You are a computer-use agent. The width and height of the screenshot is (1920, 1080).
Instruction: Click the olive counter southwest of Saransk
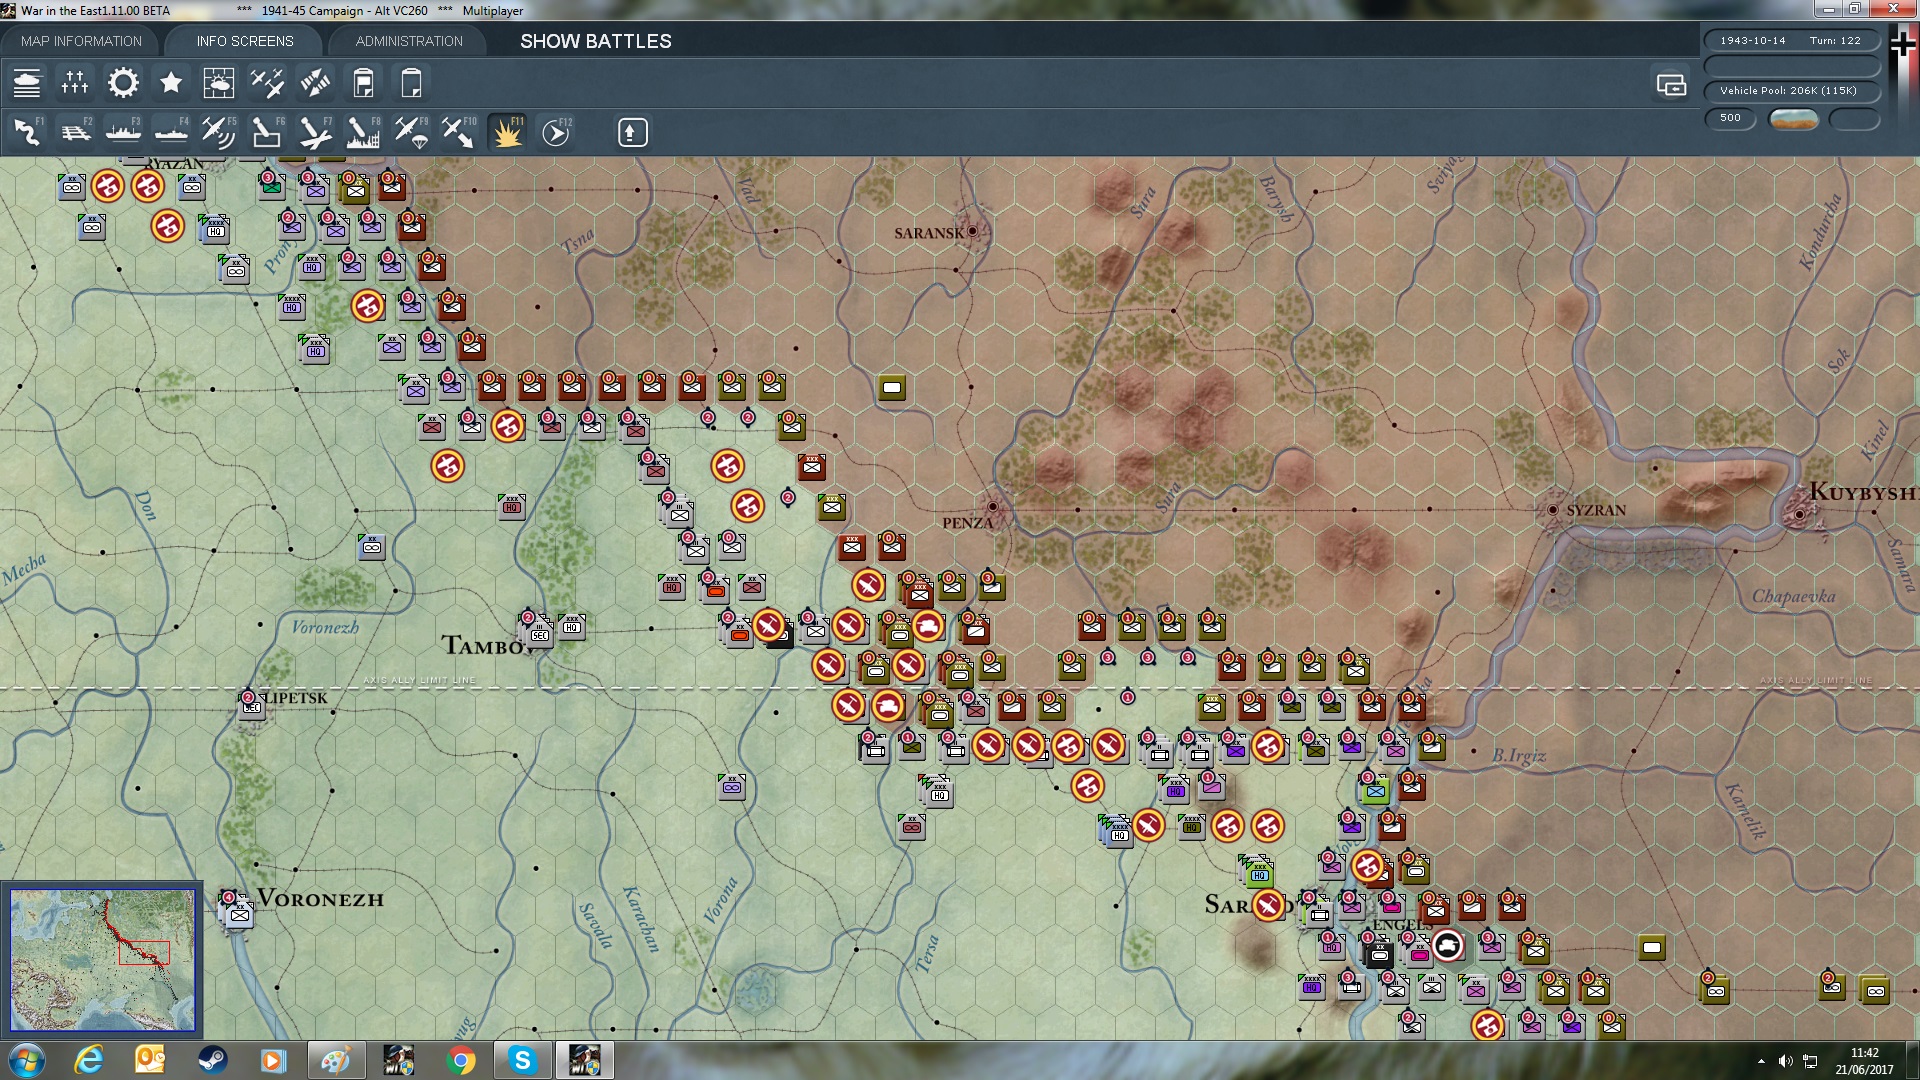[x=892, y=388]
